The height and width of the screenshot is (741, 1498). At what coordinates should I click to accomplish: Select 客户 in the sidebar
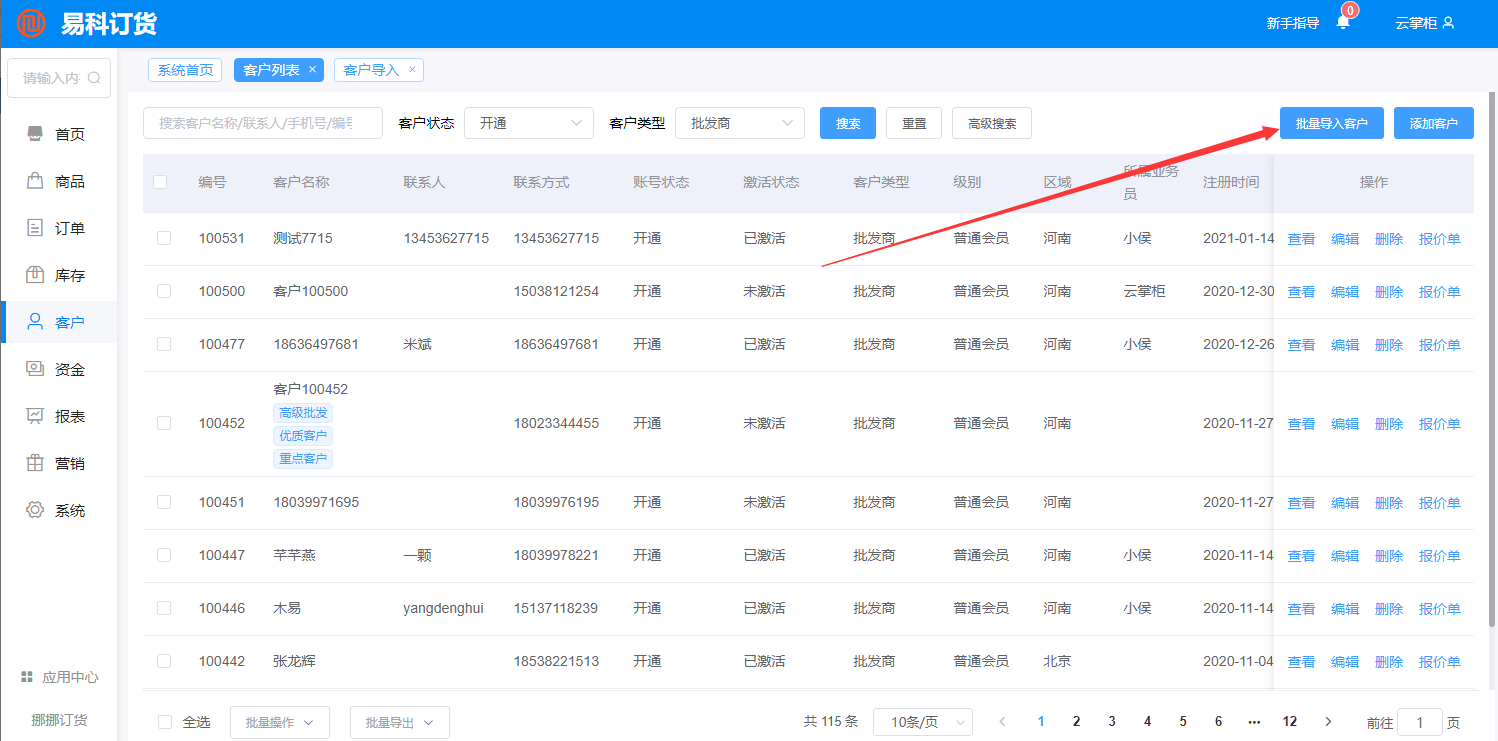[58, 322]
